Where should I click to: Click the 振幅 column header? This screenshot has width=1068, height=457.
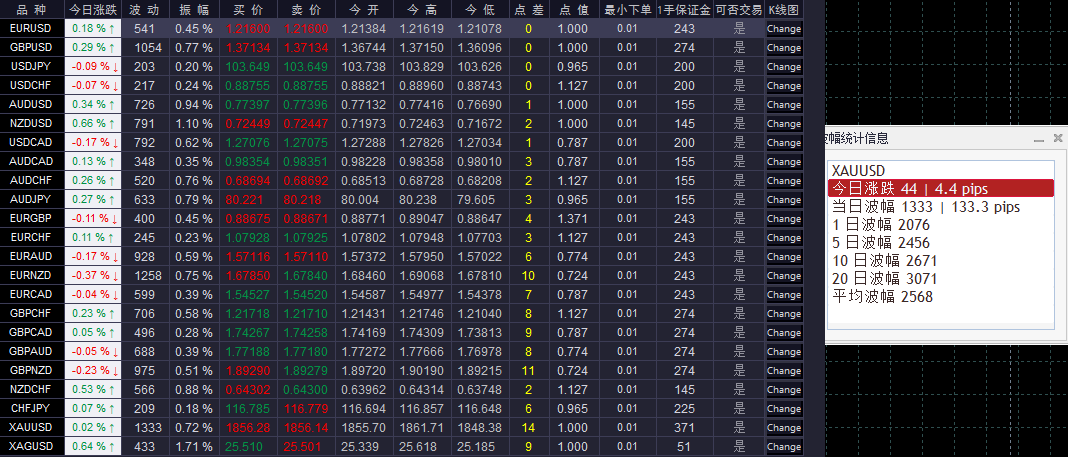(193, 10)
